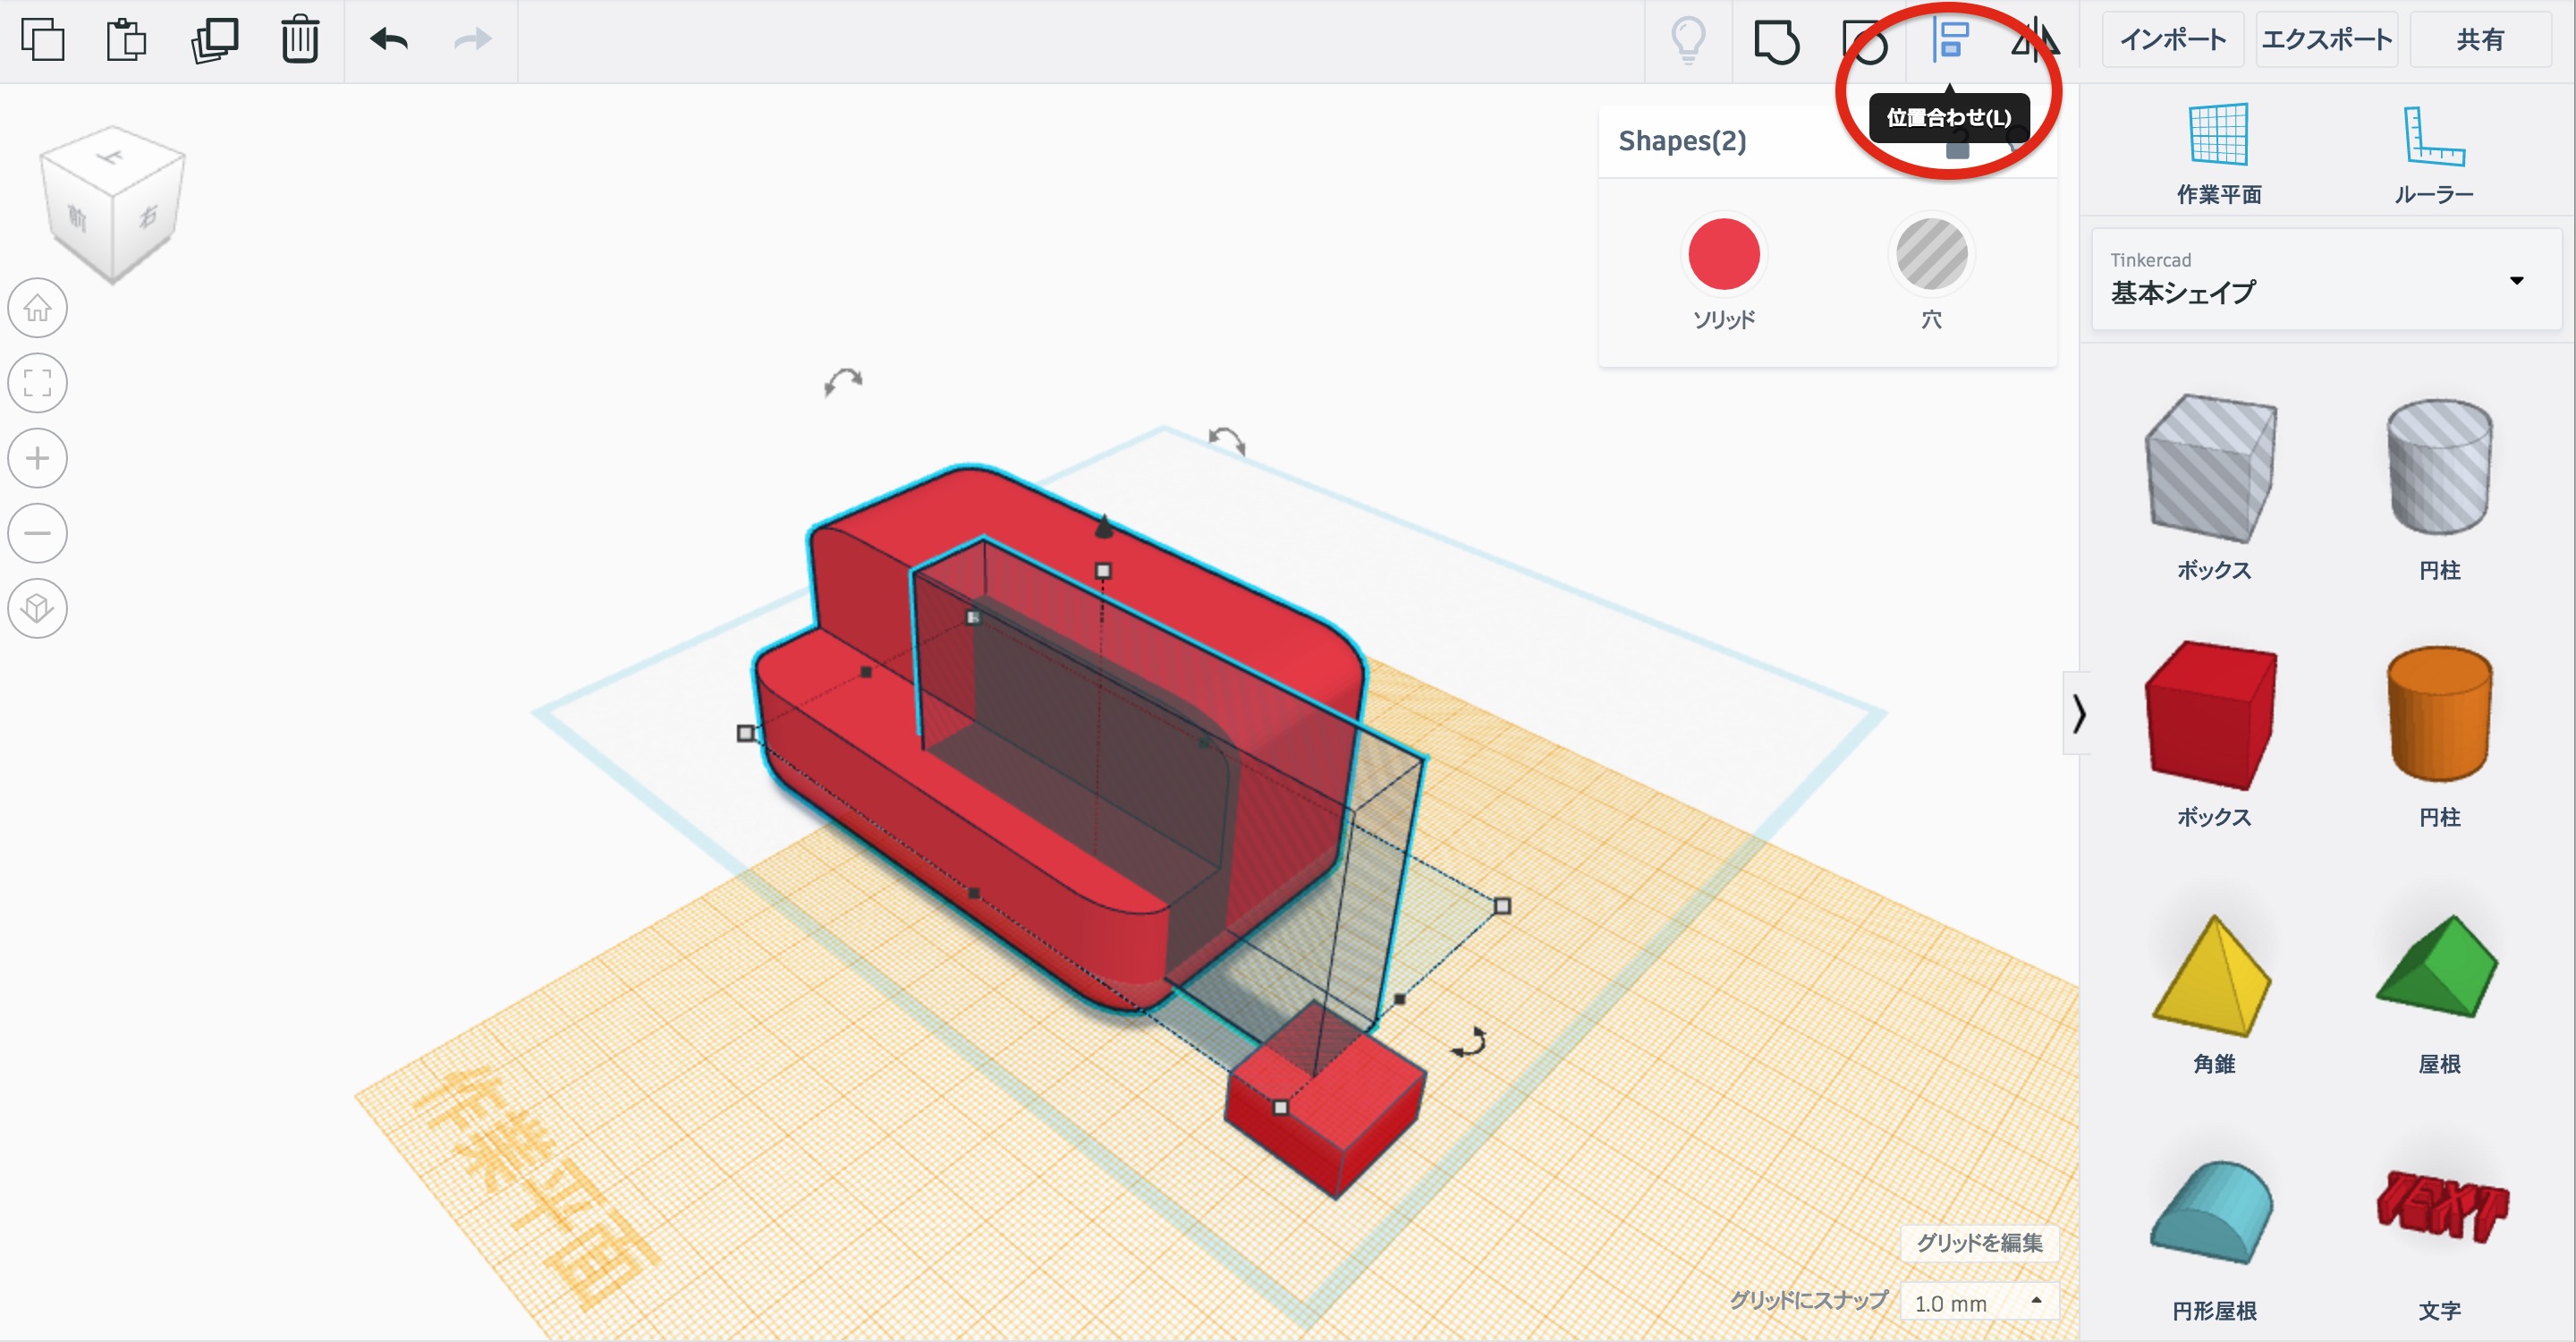Click the Duplicate and repeat icon
Viewport: 2576px width, 1342px height.
coord(214,40)
